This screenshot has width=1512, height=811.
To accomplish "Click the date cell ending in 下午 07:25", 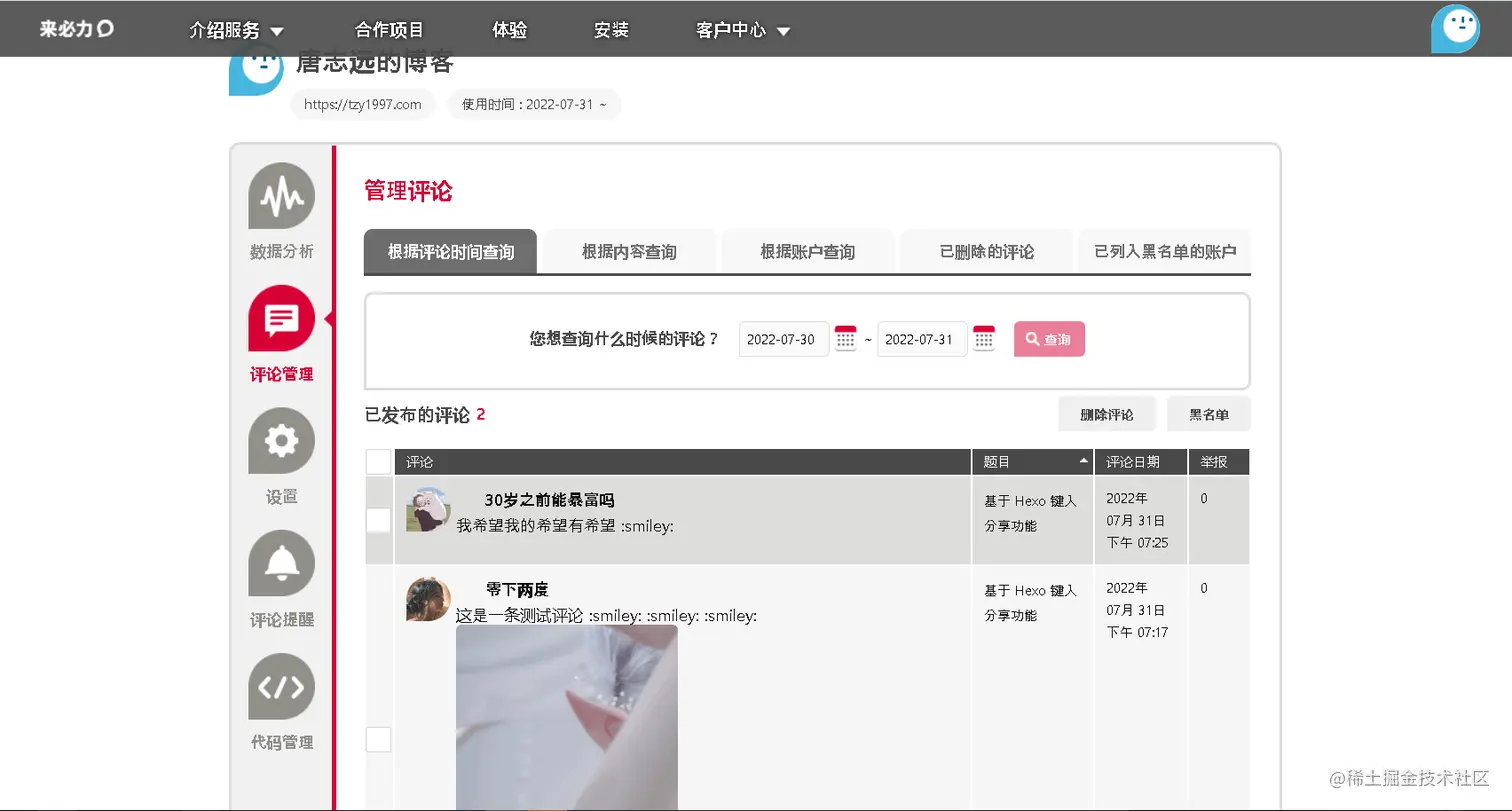I will tap(1141, 520).
